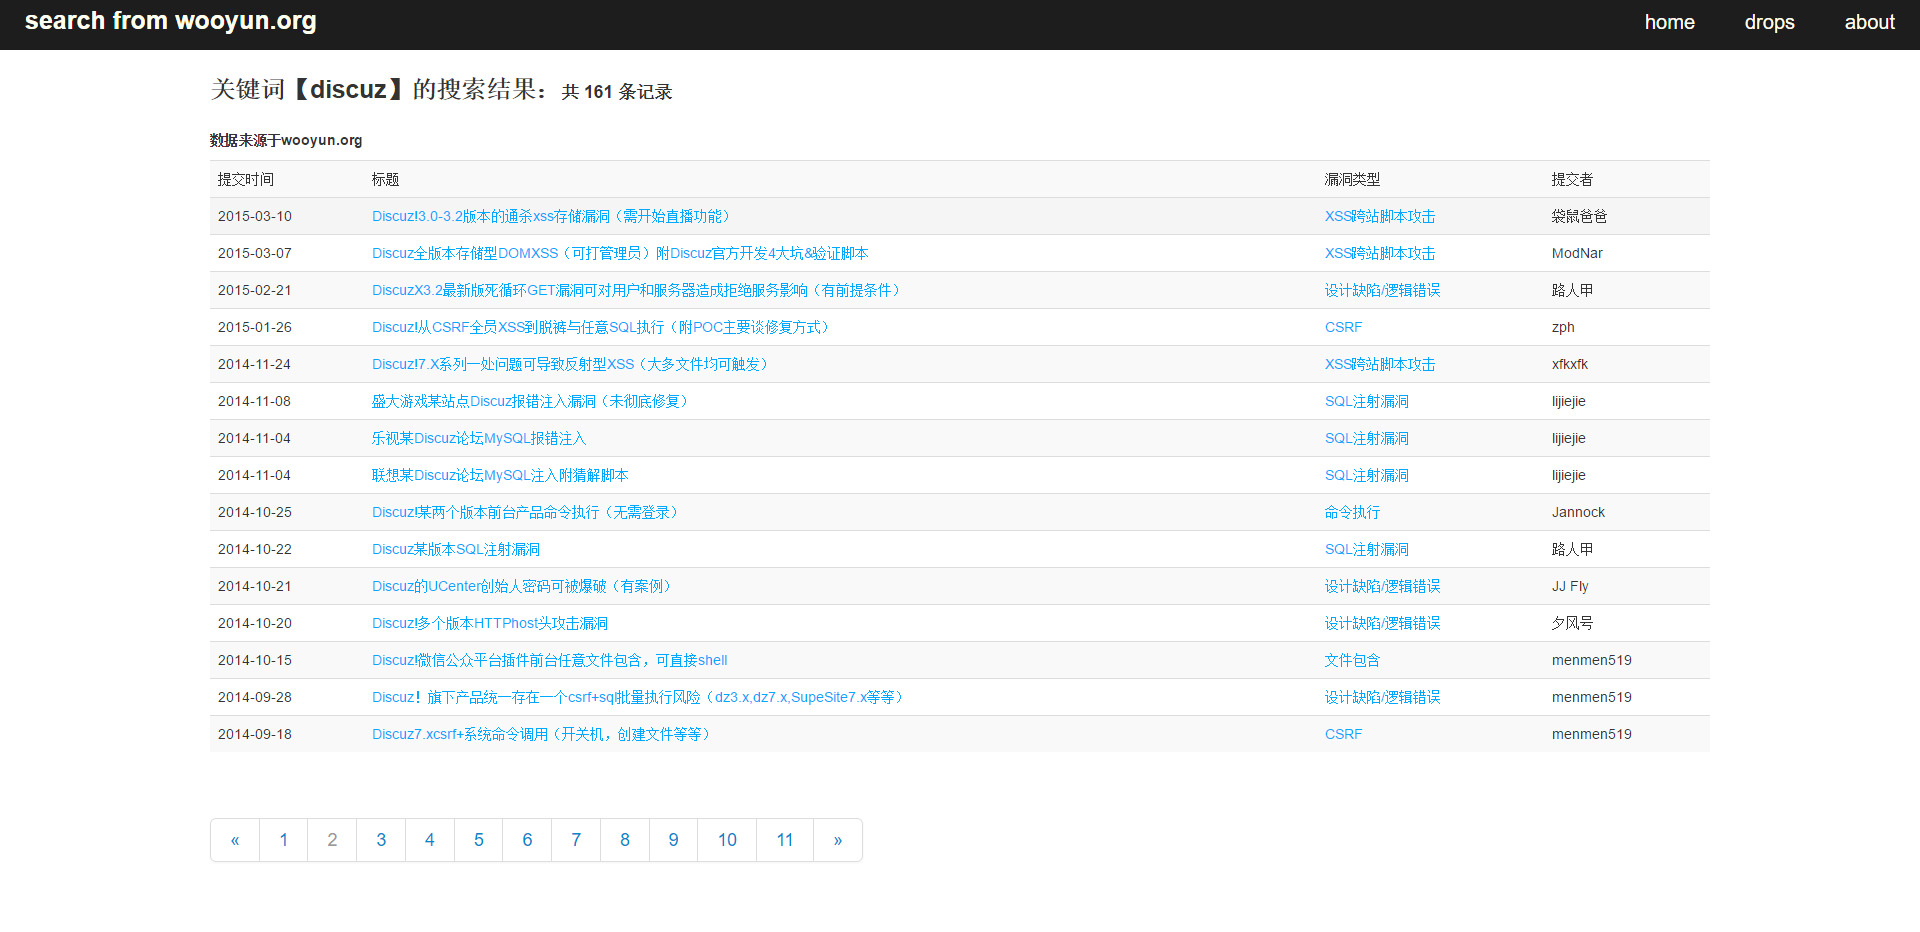
Task: Go to page 11 of results
Action: 784,840
